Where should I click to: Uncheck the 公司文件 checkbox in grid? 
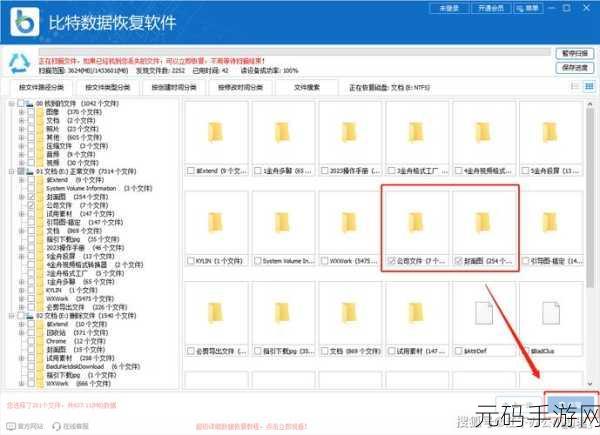[x=391, y=261]
